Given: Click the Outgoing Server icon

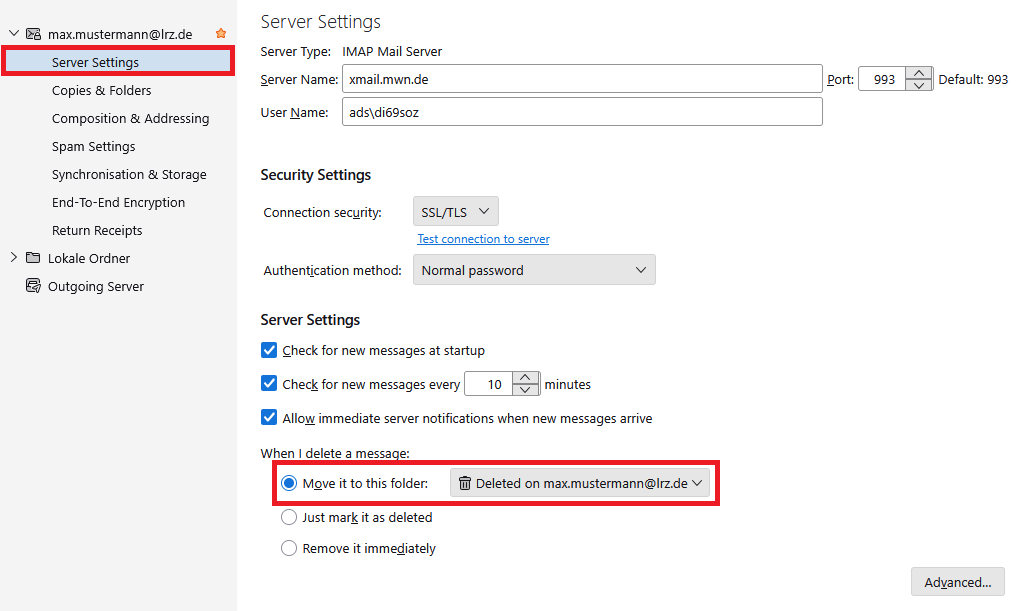Looking at the screenshot, I should tap(31, 286).
